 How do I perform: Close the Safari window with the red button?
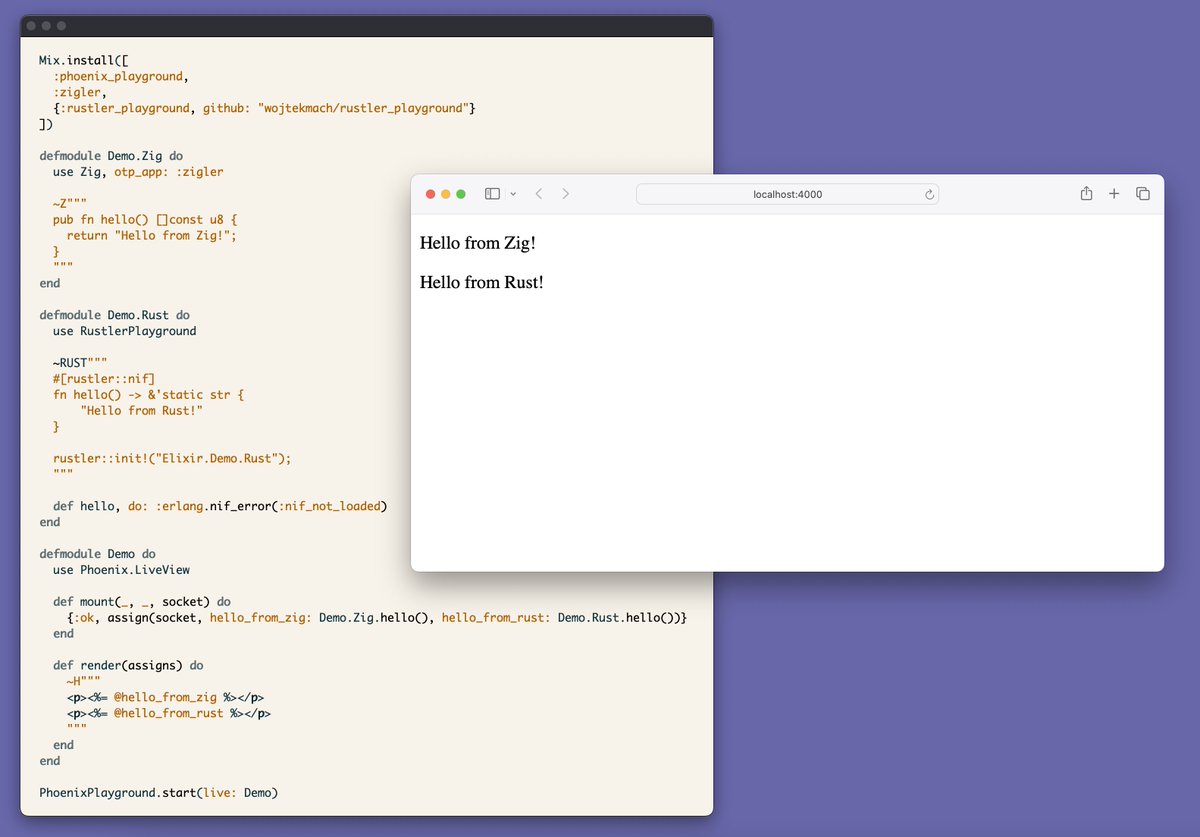point(431,194)
